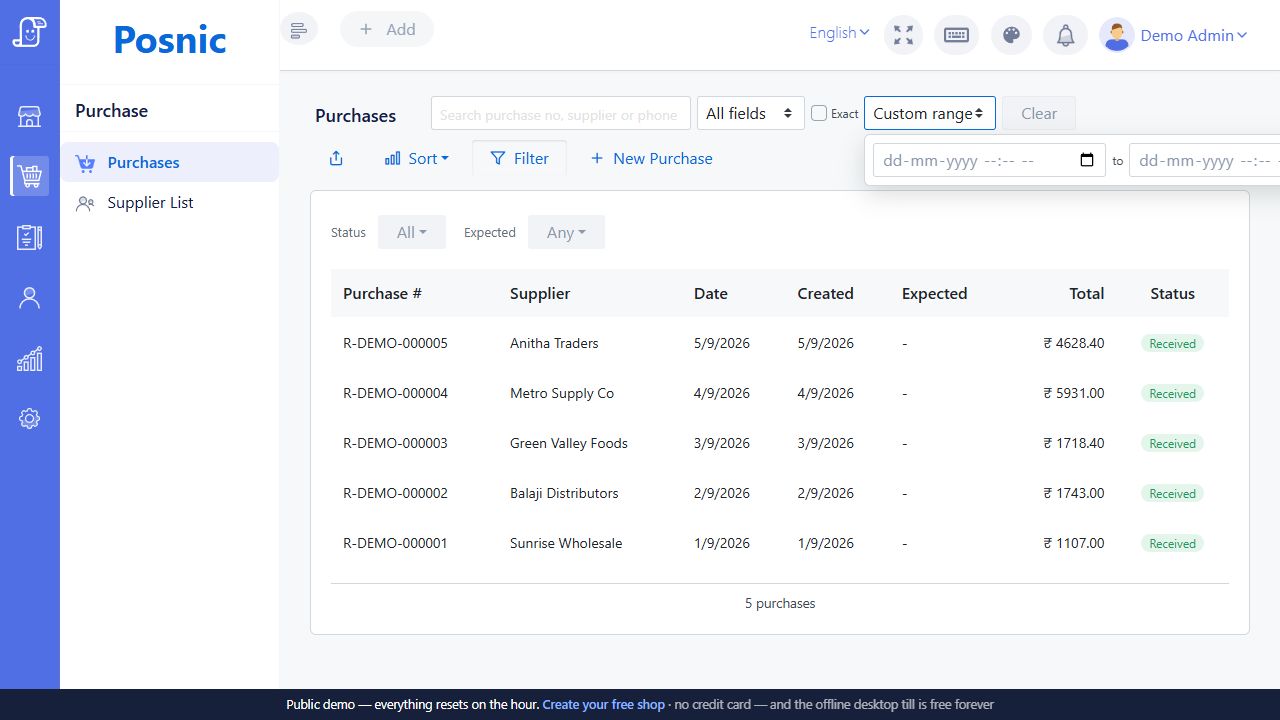The image size is (1280, 720).
Task: Click the Clear button
Action: 1039,113
